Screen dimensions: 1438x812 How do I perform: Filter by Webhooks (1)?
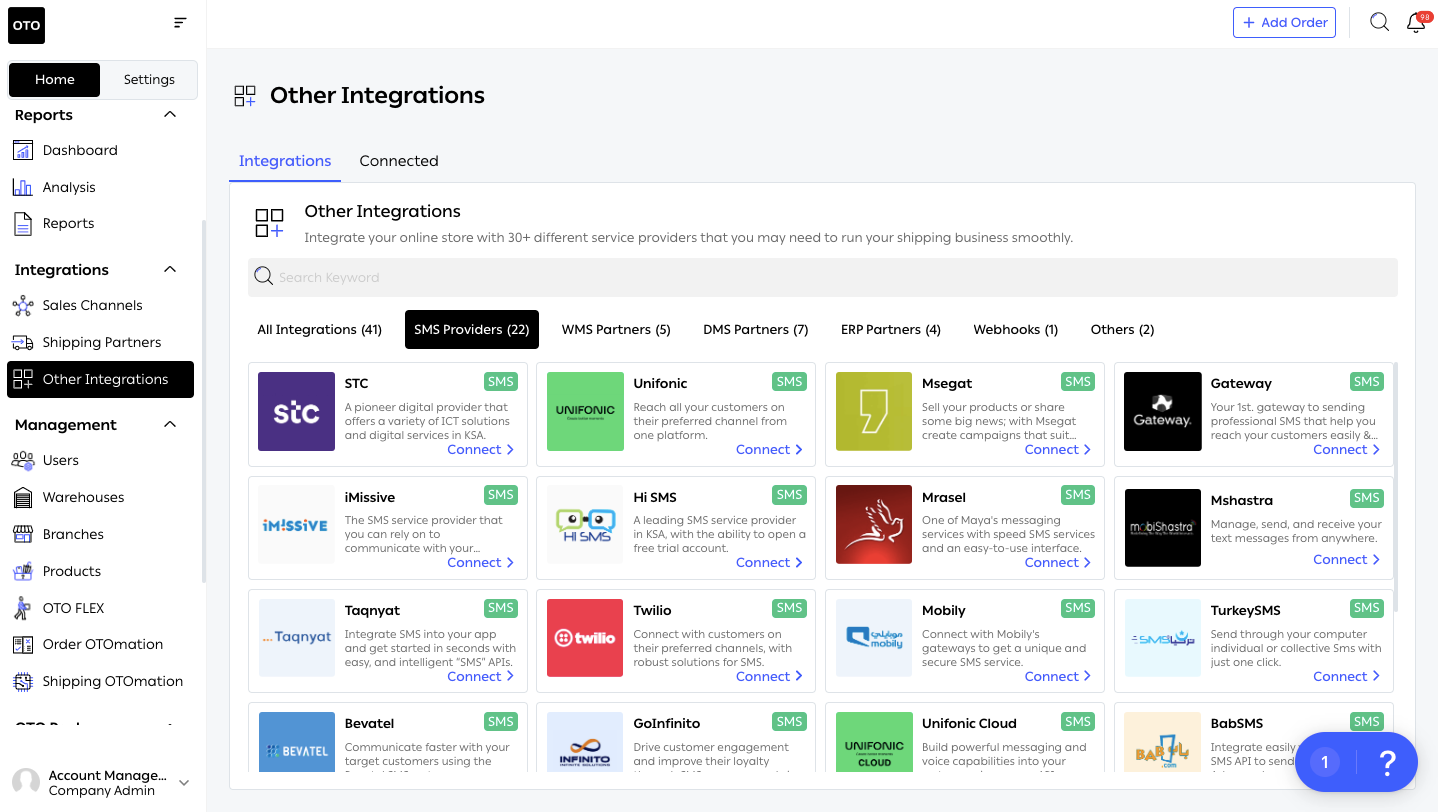(1016, 329)
